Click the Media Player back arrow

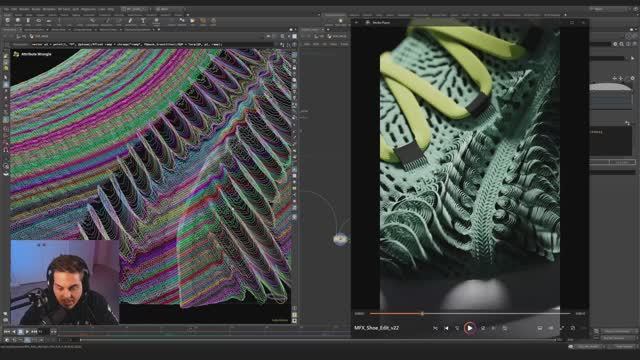[357, 22]
